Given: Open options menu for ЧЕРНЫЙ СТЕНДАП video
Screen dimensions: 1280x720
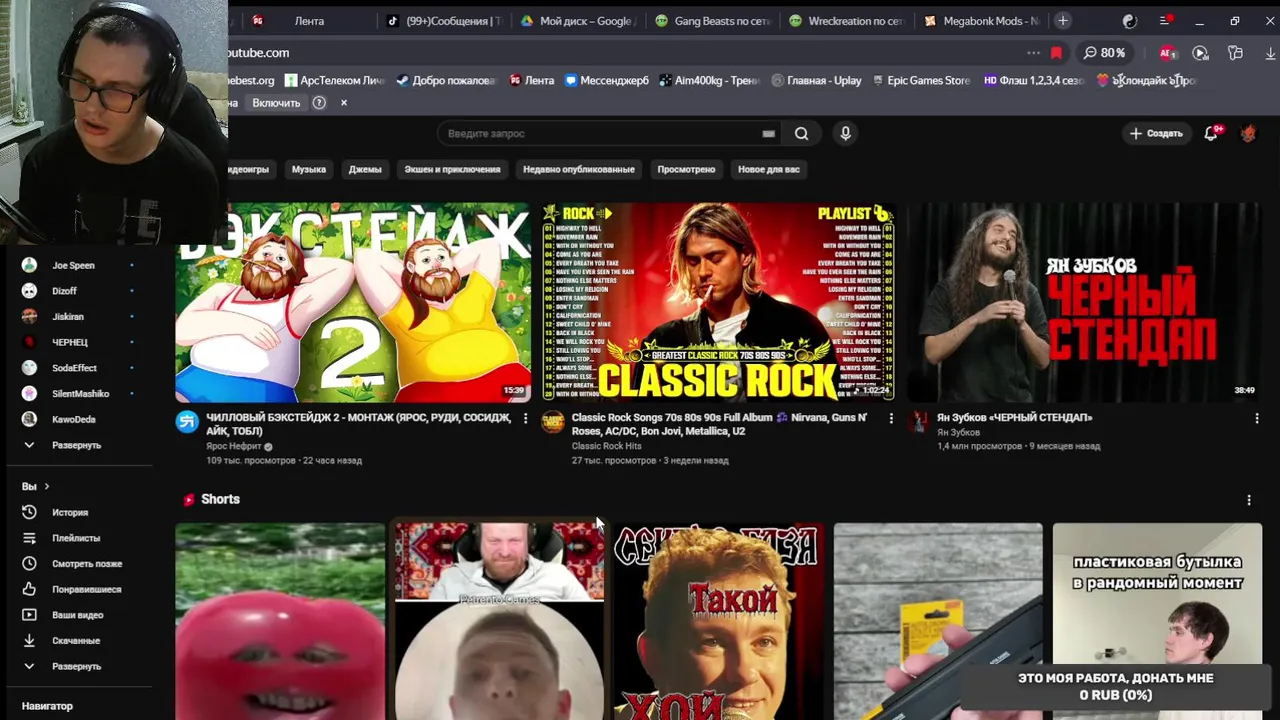Looking at the screenshot, I should coord(1257,418).
